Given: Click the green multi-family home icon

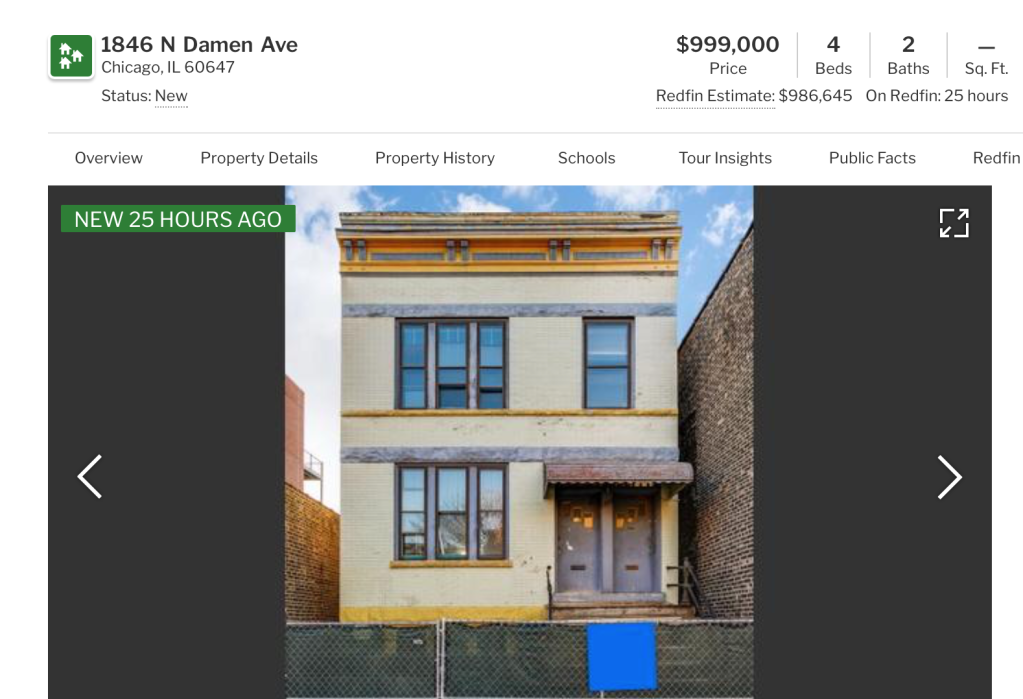Looking at the screenshot, I should (71, 56).
